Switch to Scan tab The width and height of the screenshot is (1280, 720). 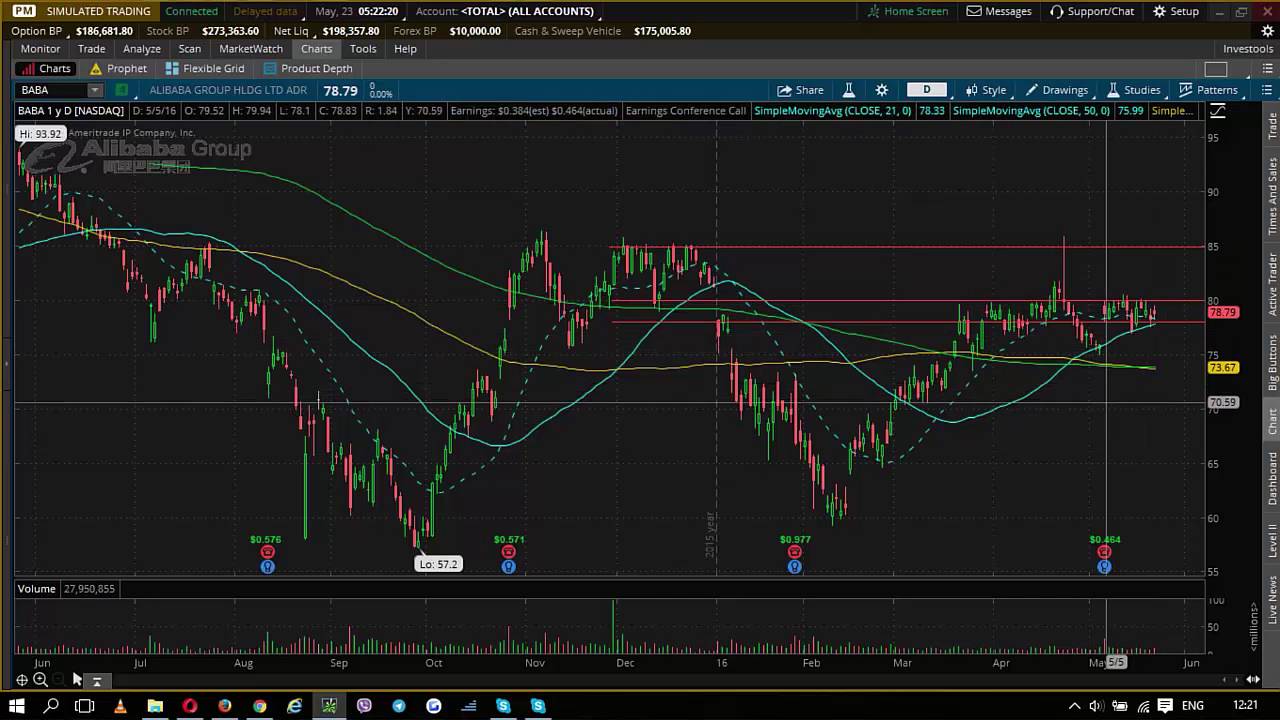[x=190, y=49]
